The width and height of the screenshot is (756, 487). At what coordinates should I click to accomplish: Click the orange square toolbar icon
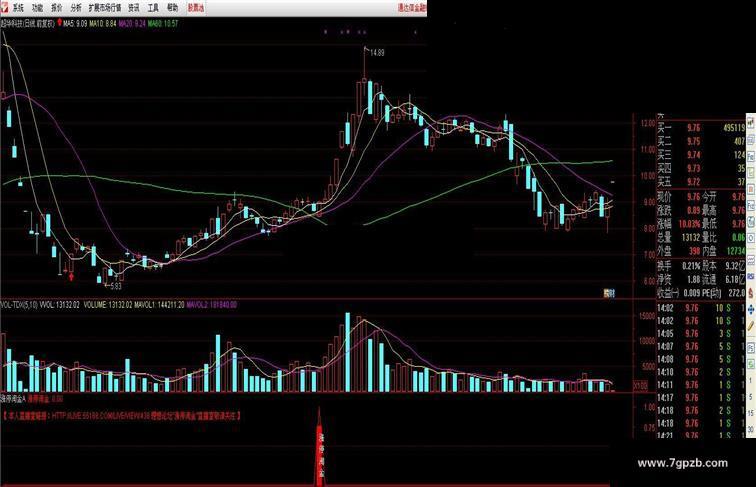pos(751,189)
